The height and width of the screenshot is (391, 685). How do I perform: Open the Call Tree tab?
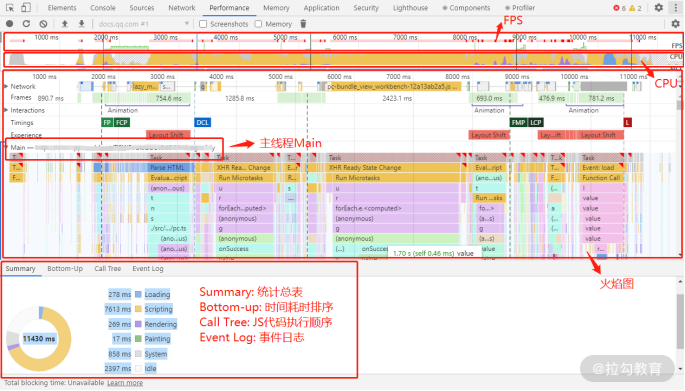[107, 268]
